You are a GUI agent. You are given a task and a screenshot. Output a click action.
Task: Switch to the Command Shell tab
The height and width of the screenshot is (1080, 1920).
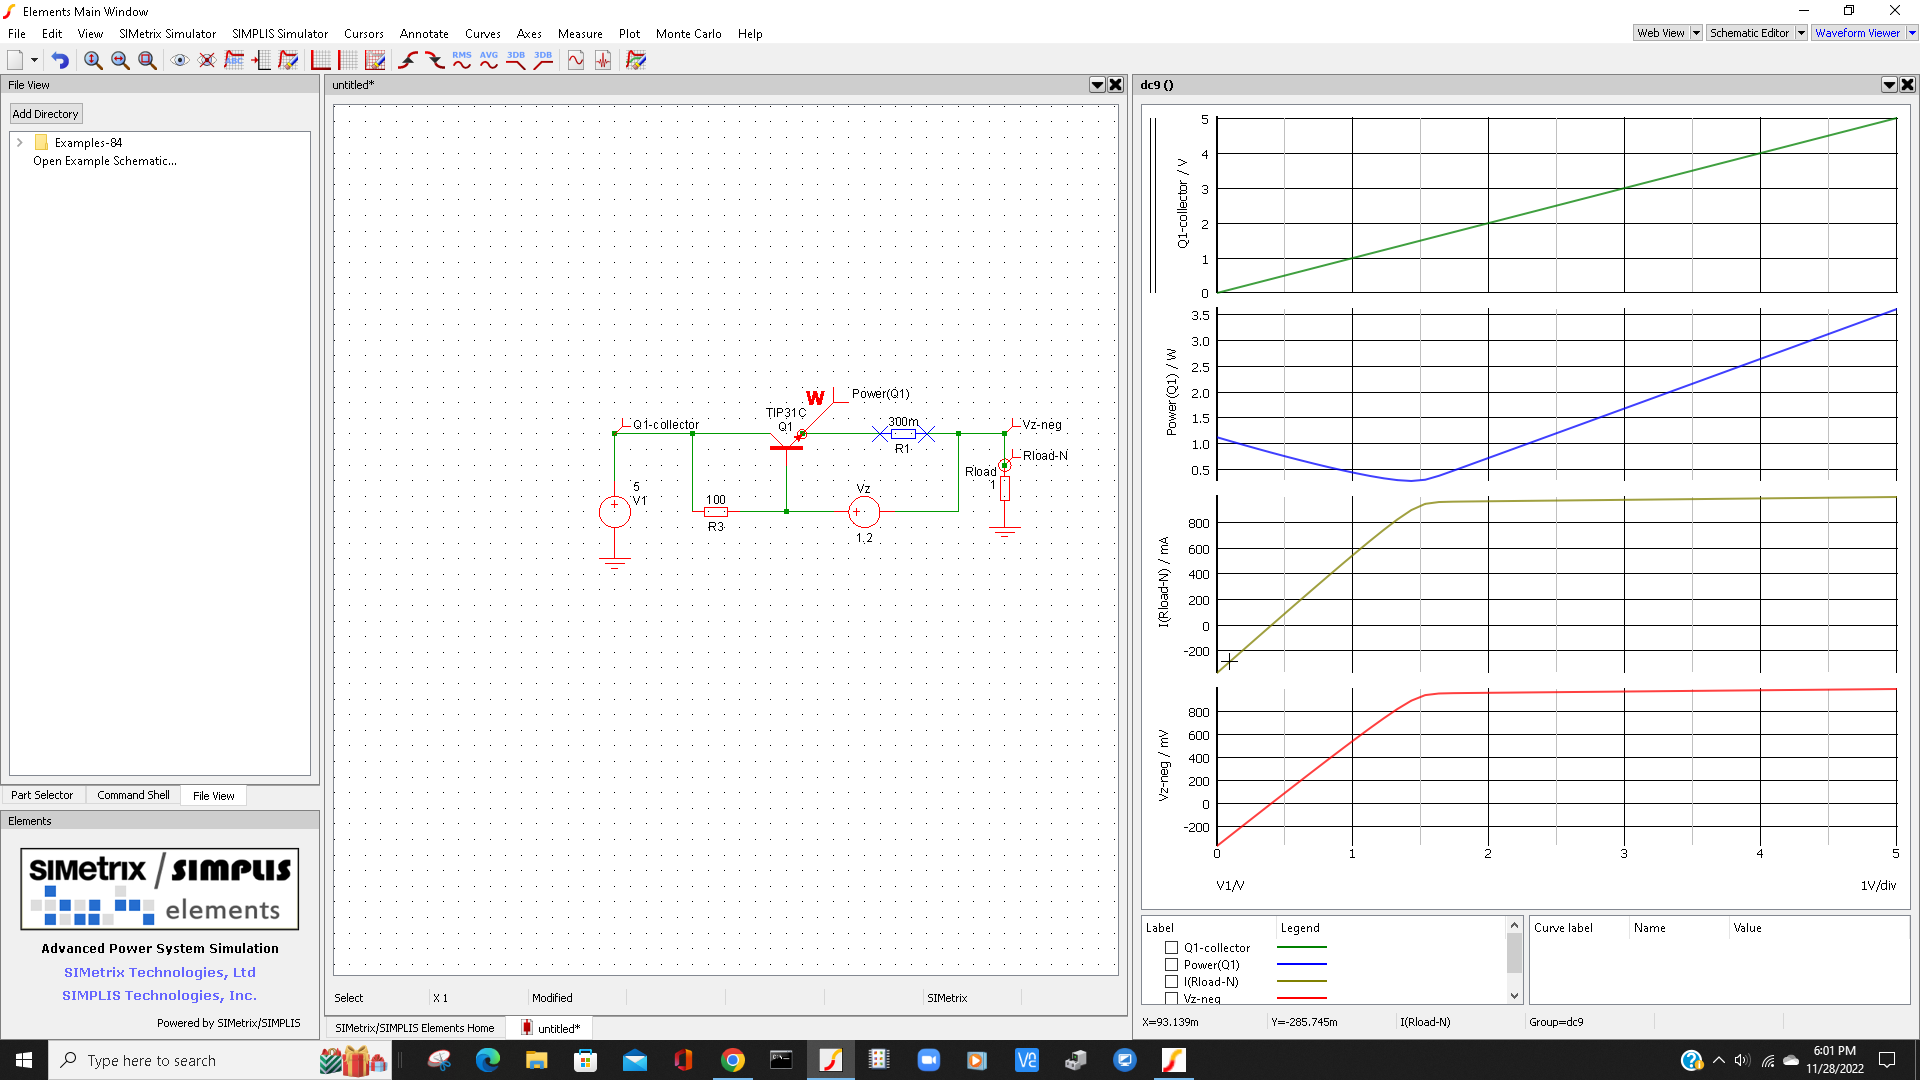(133, 795)
